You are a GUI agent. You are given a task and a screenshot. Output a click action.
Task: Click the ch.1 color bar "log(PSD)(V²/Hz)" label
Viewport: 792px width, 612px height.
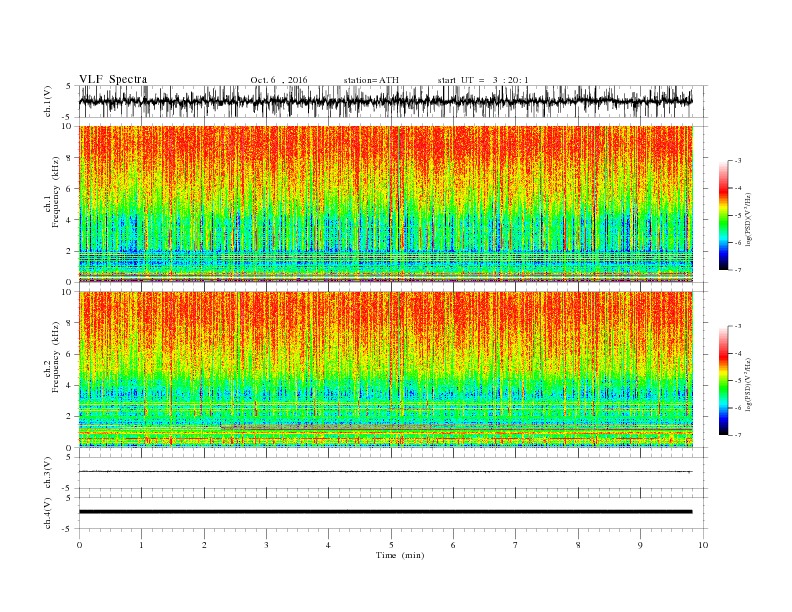tap(748, 218)
